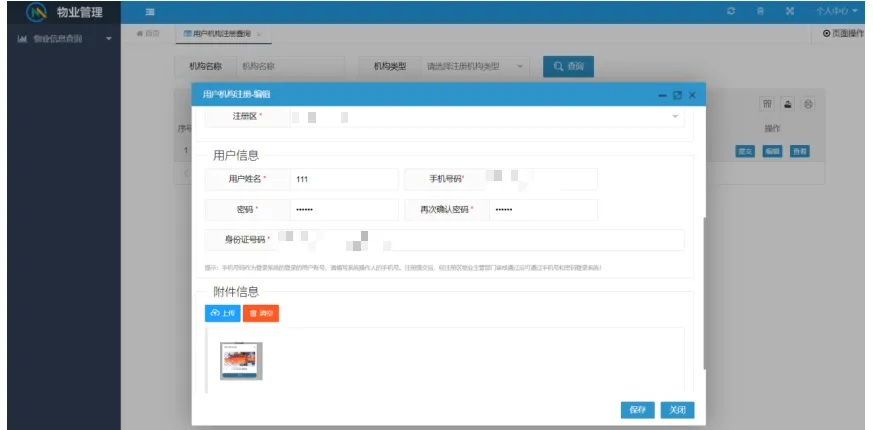
Task: Click the 保存 save button
Action: click(x=637, y=410)
